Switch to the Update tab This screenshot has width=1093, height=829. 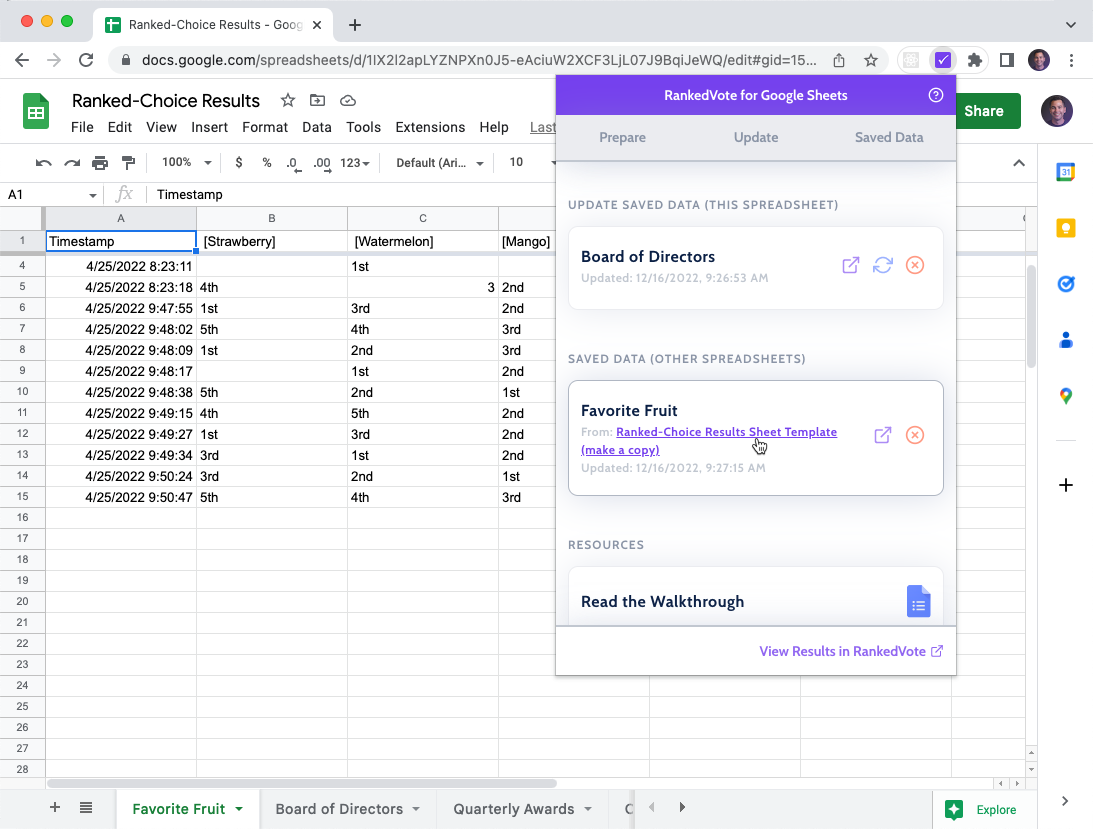point(756,137)
